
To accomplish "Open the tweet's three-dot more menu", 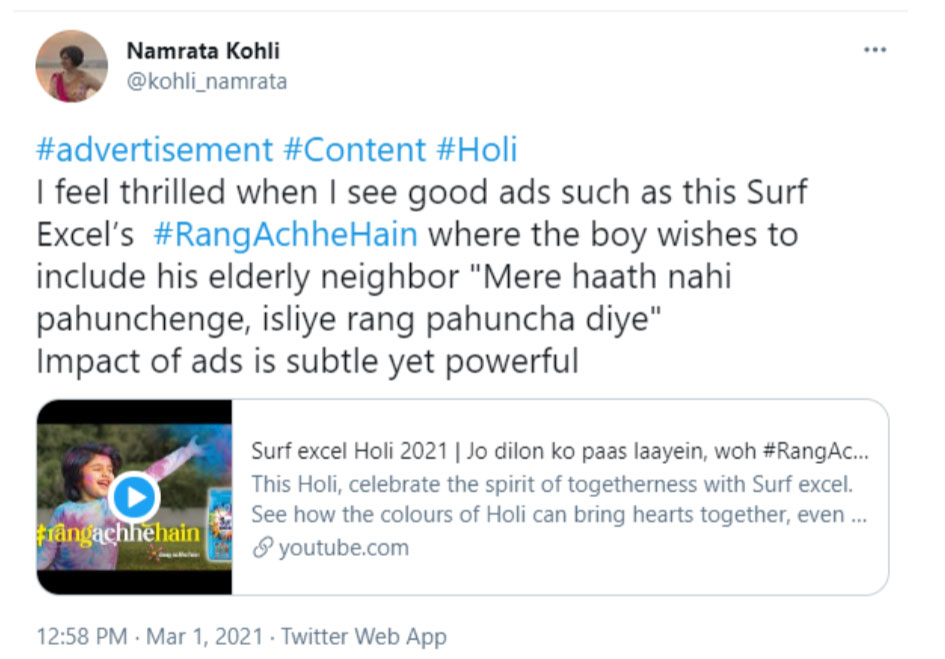I will (875, 50).
